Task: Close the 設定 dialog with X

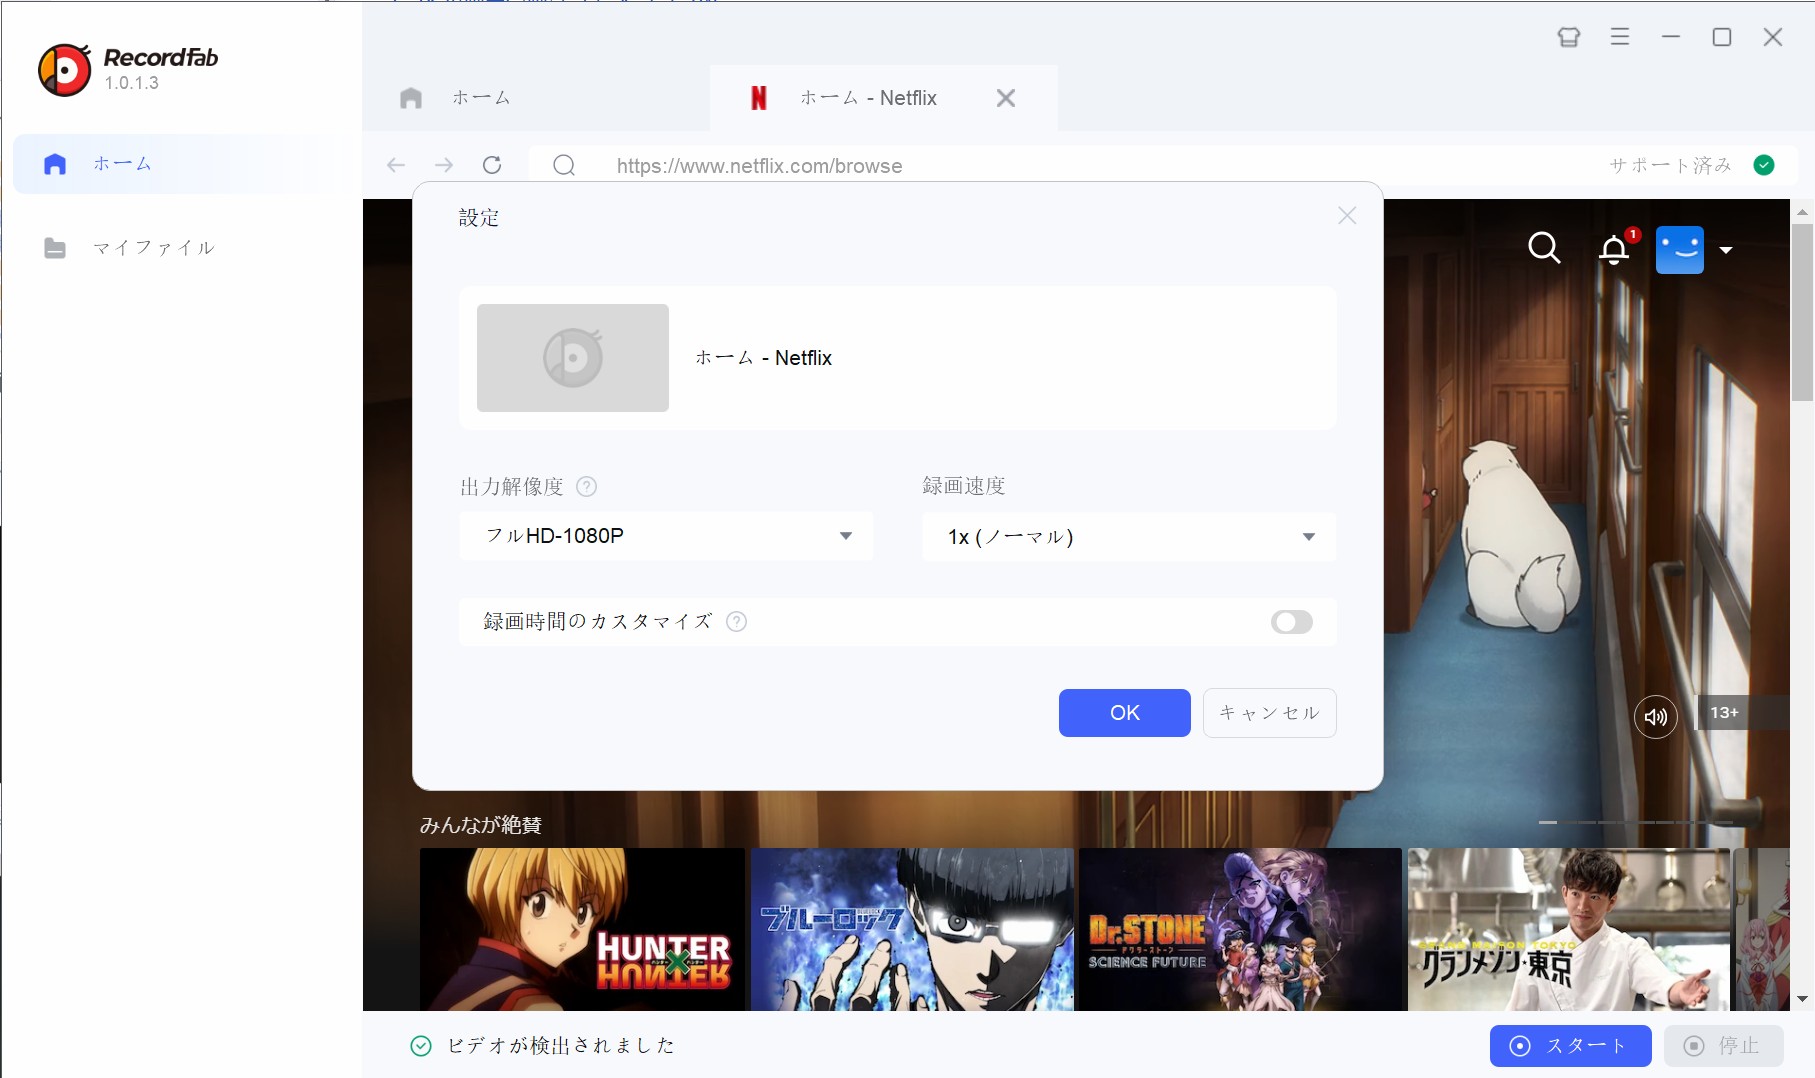Action: pos(1347,215)
